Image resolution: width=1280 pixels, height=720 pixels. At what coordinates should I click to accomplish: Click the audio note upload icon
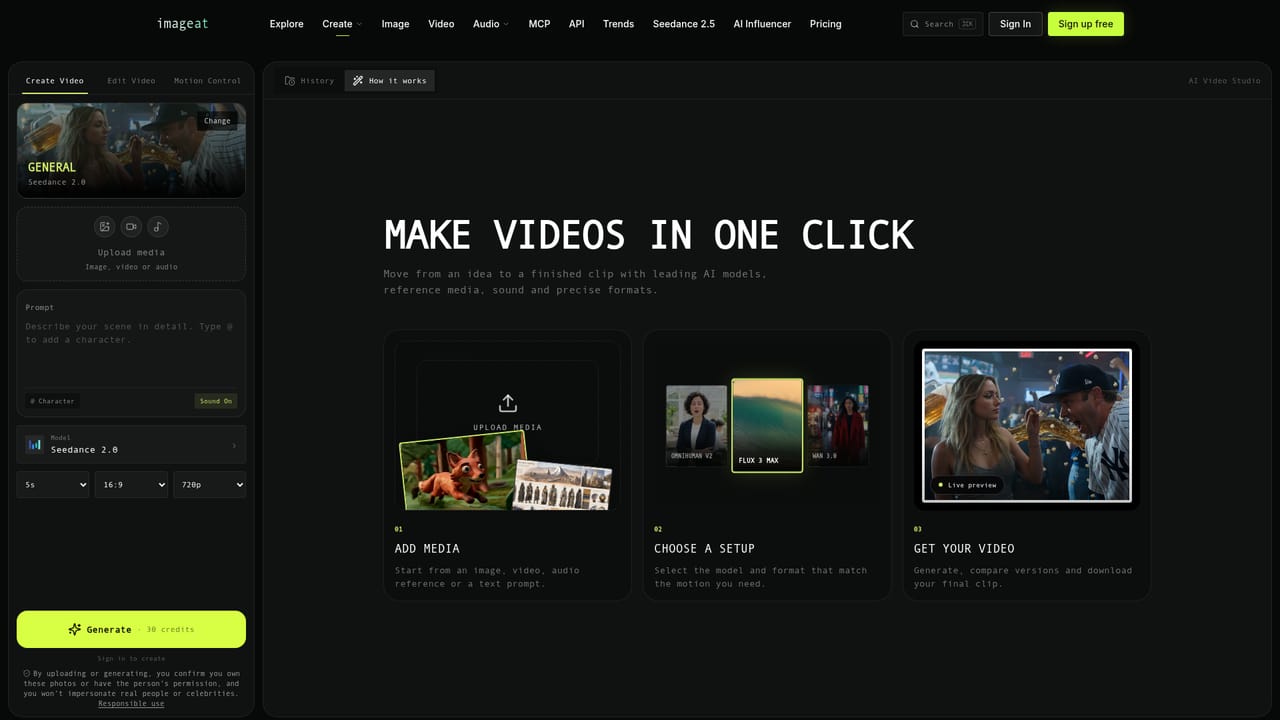tap(158, 227)
